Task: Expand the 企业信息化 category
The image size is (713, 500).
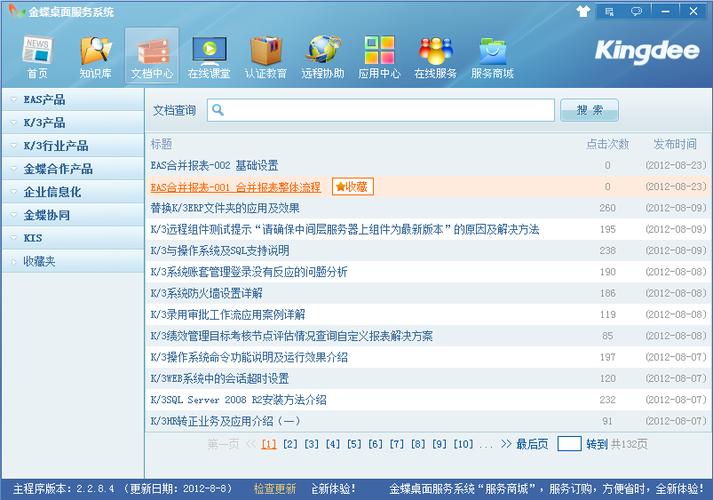Action: pos(73,192)
